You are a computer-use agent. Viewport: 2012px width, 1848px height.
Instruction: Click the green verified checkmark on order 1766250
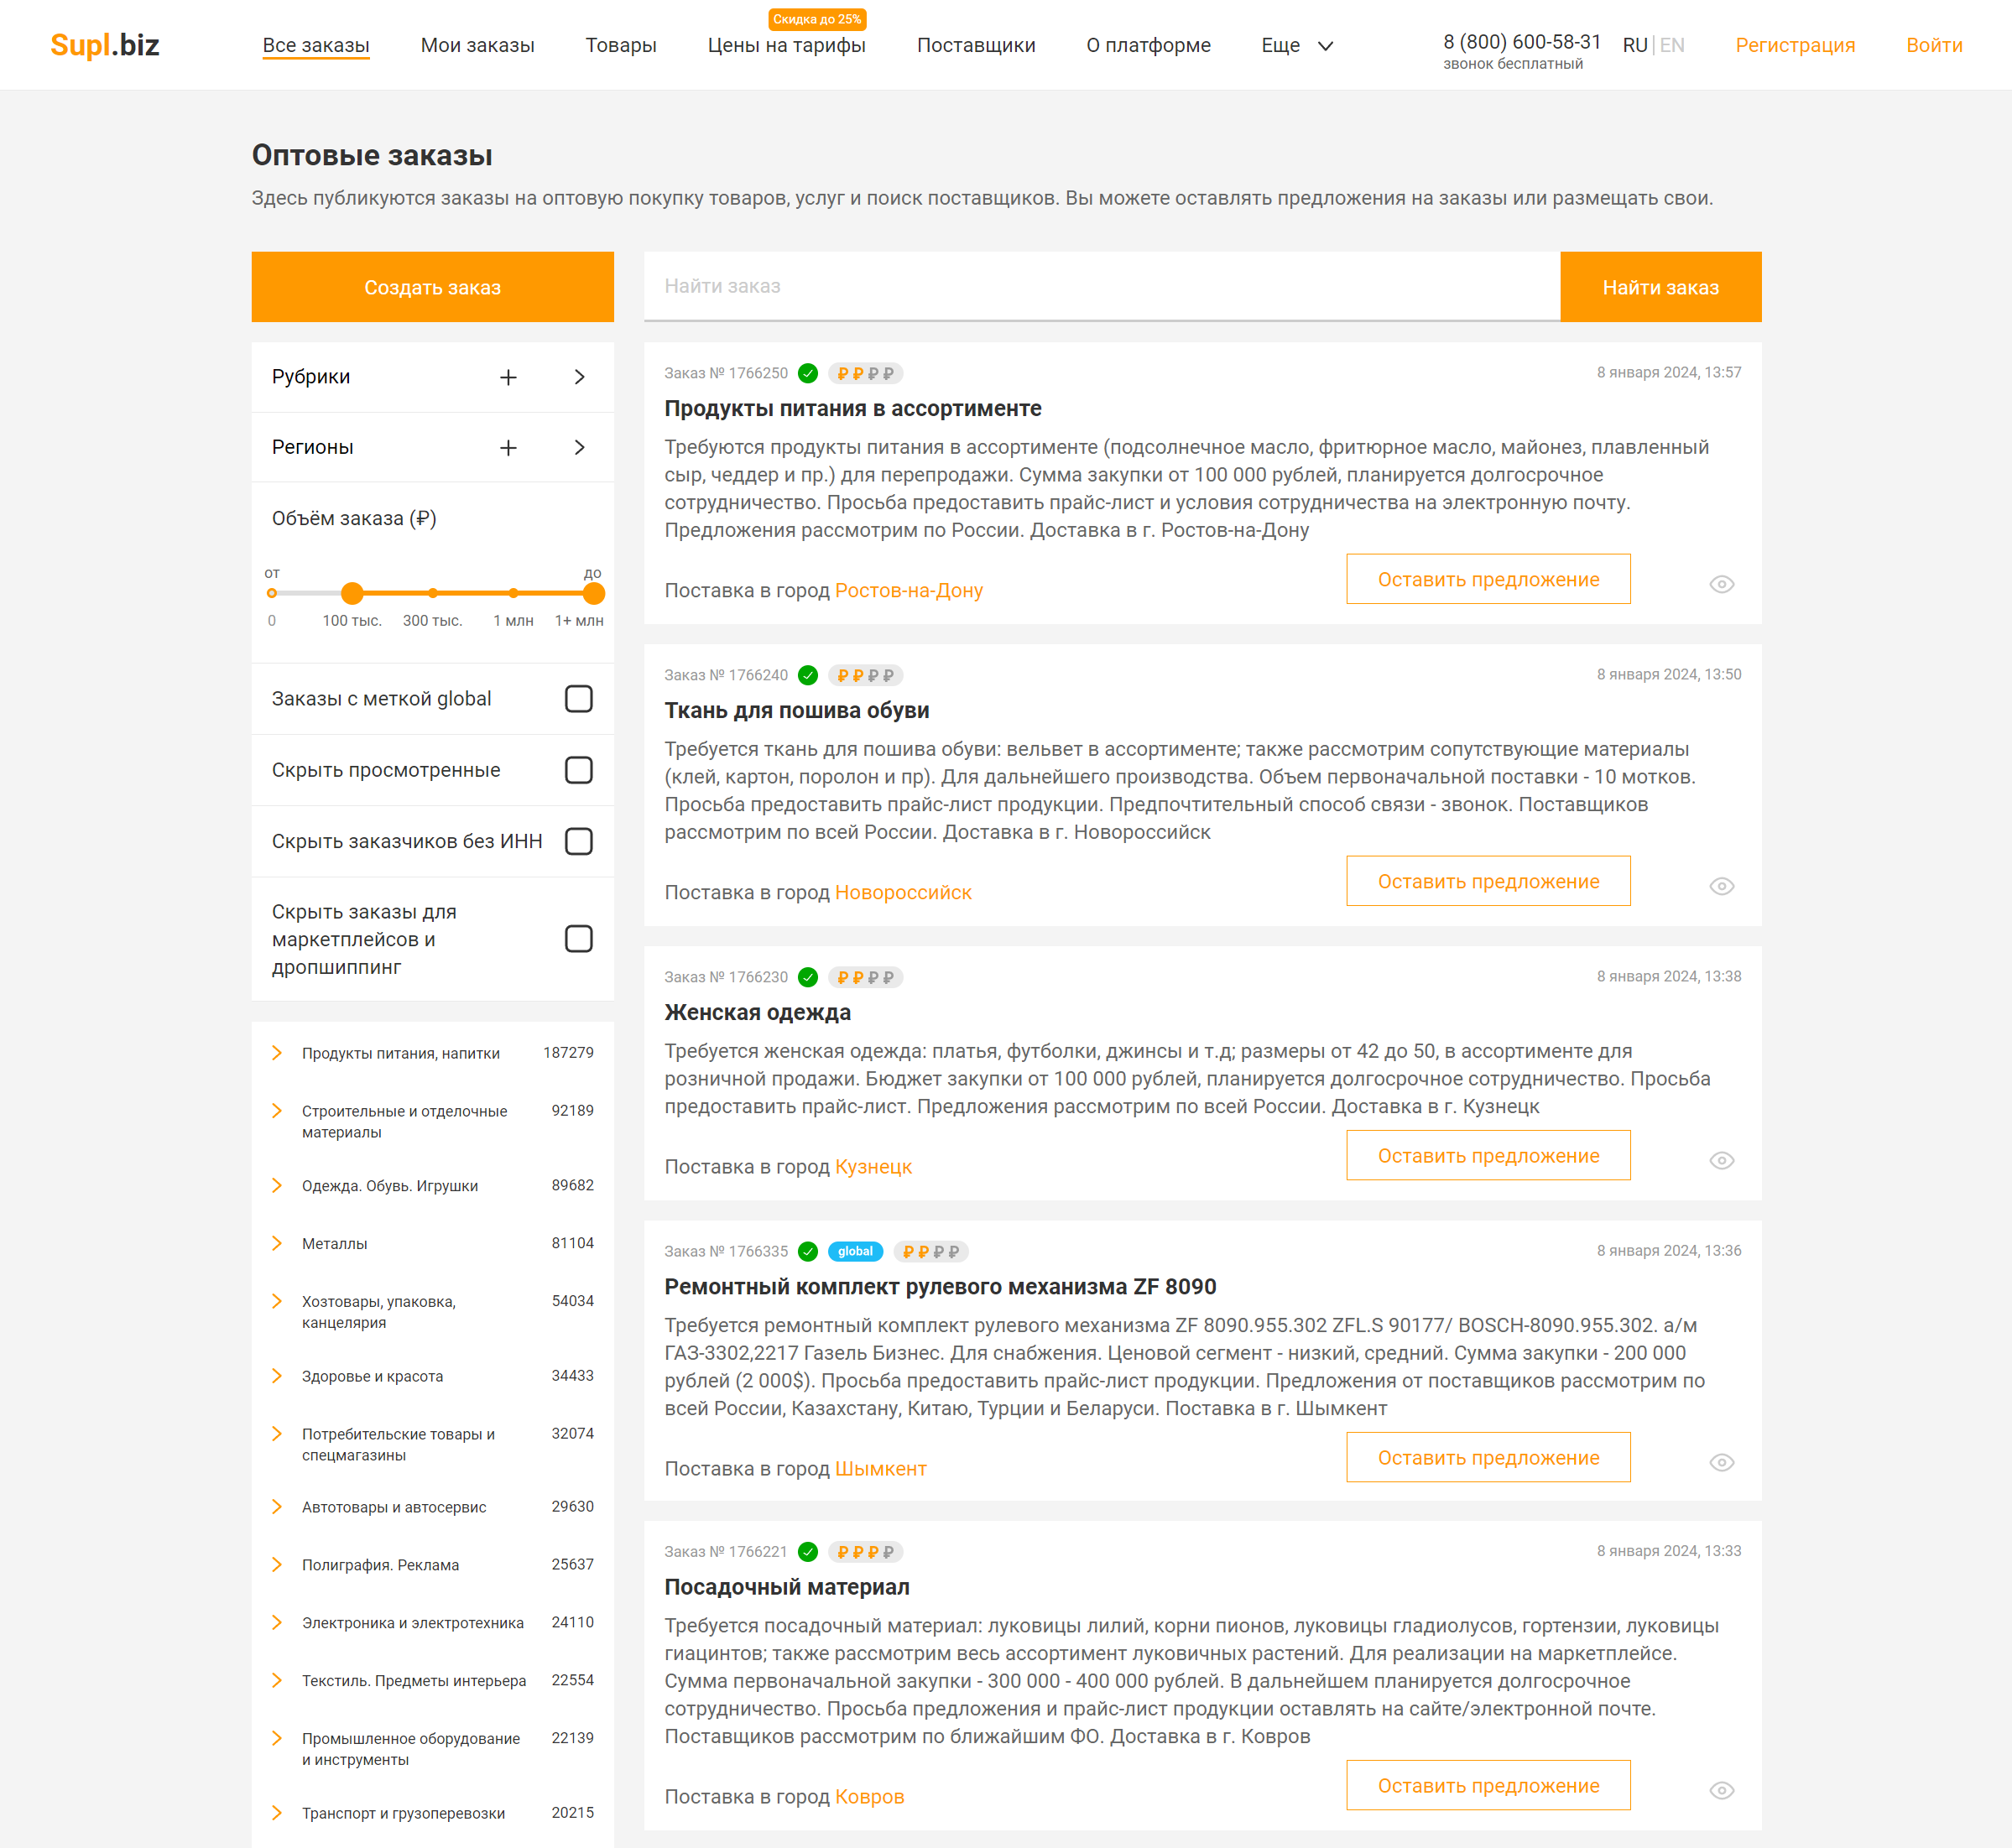coord(808,373)
